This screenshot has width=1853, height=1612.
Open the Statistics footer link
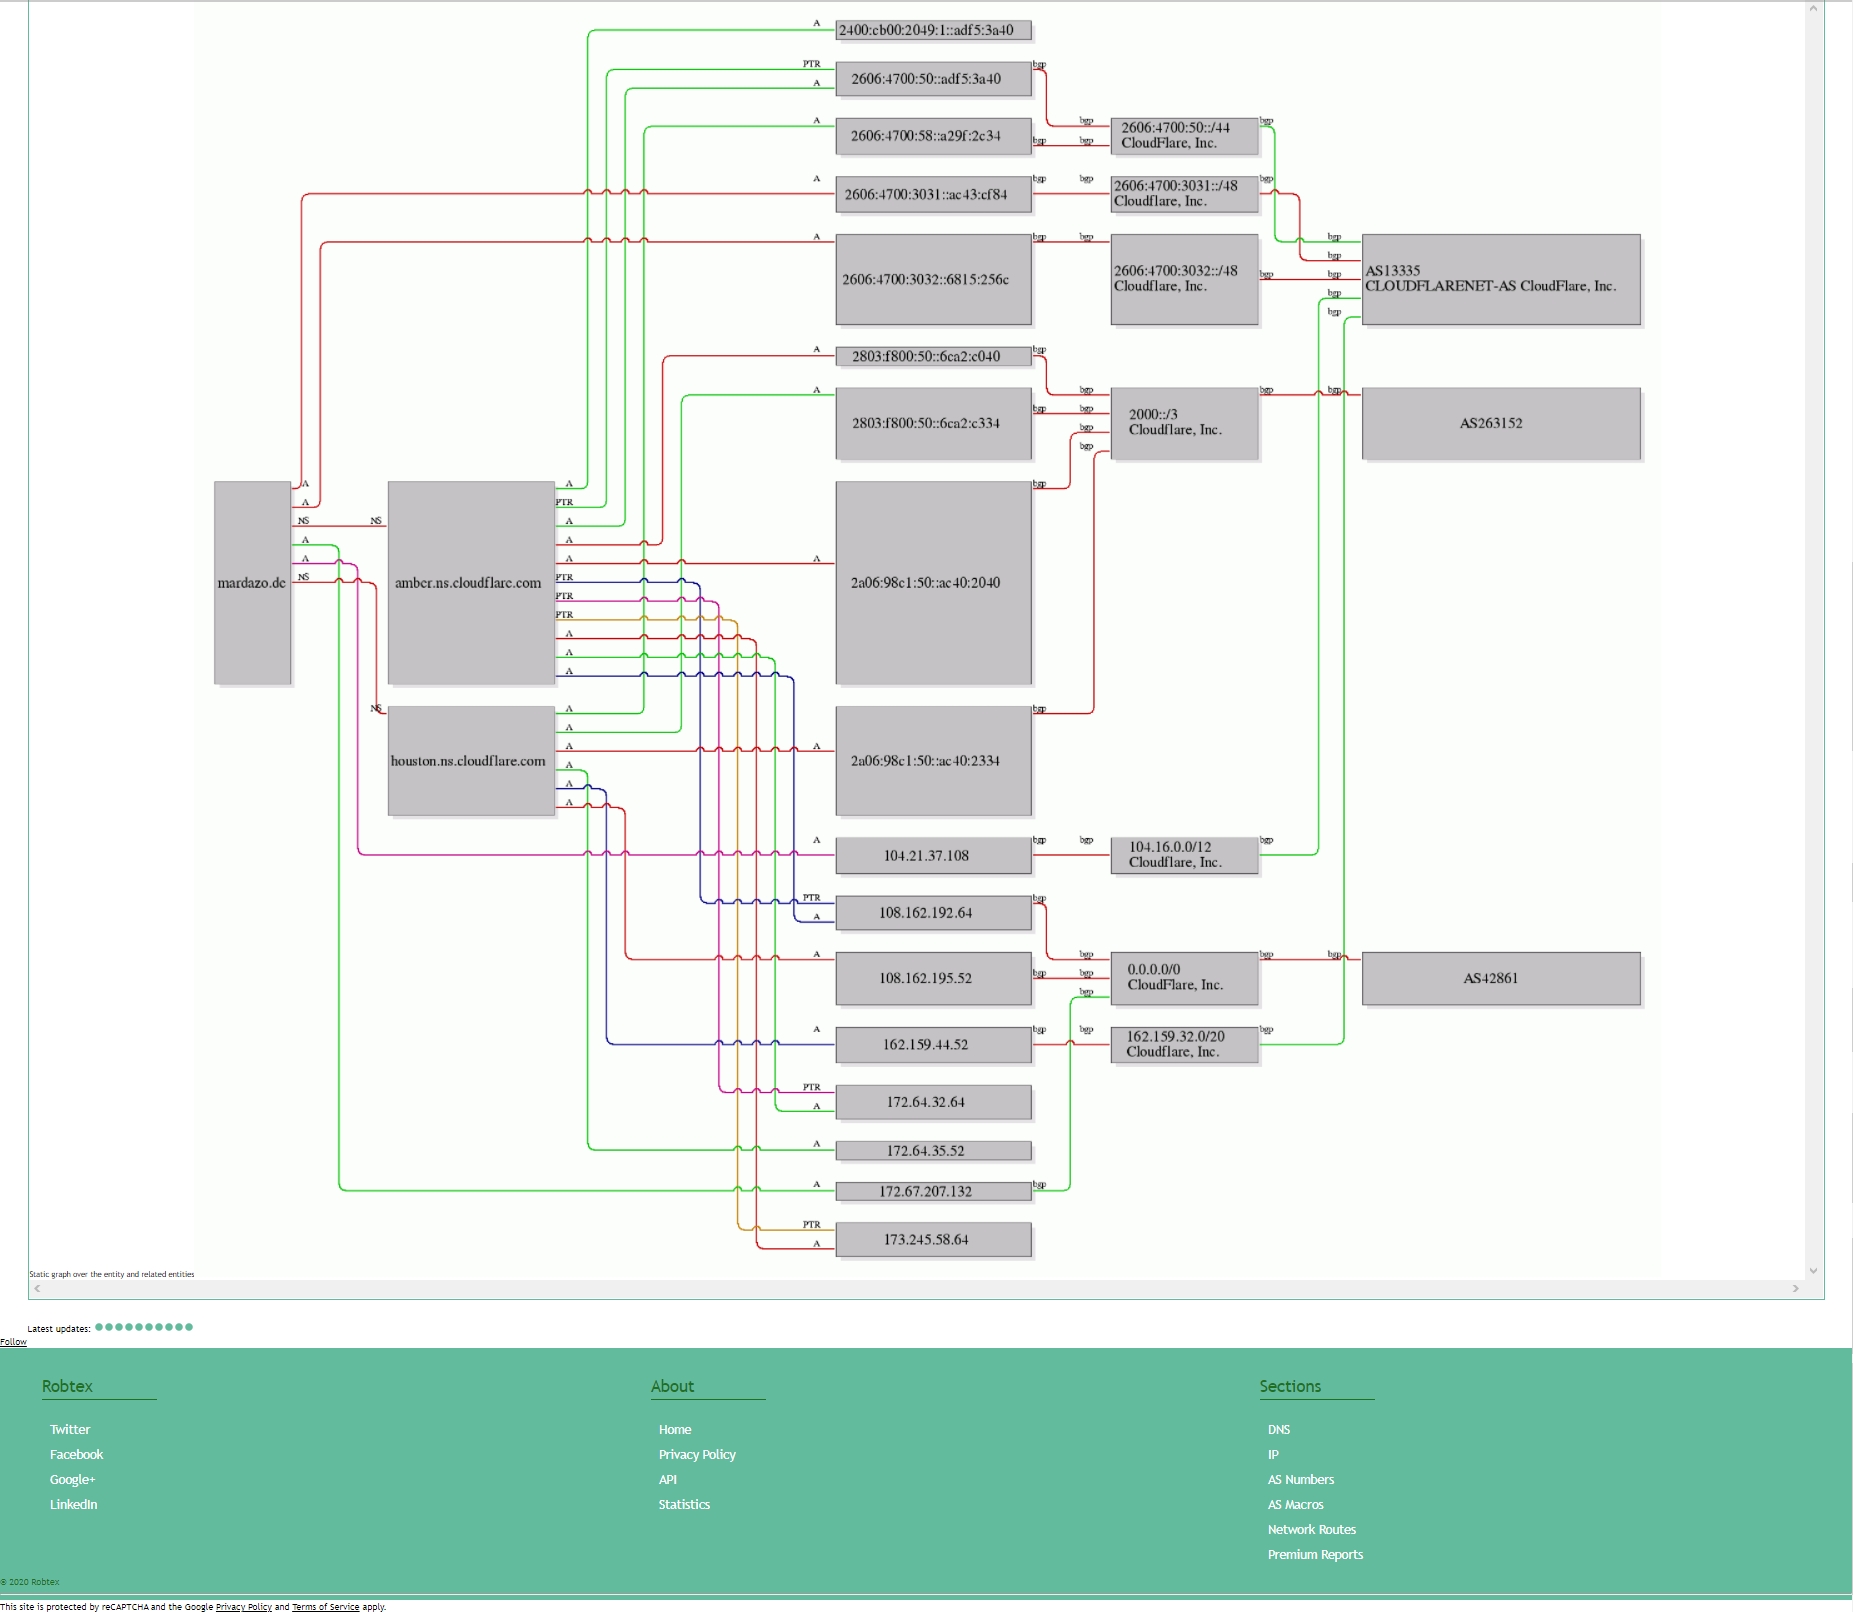point(684,1504)
